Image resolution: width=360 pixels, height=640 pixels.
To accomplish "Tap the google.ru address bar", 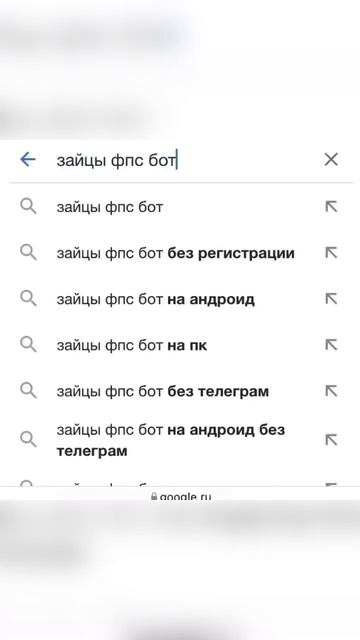I will coord(181,496).
